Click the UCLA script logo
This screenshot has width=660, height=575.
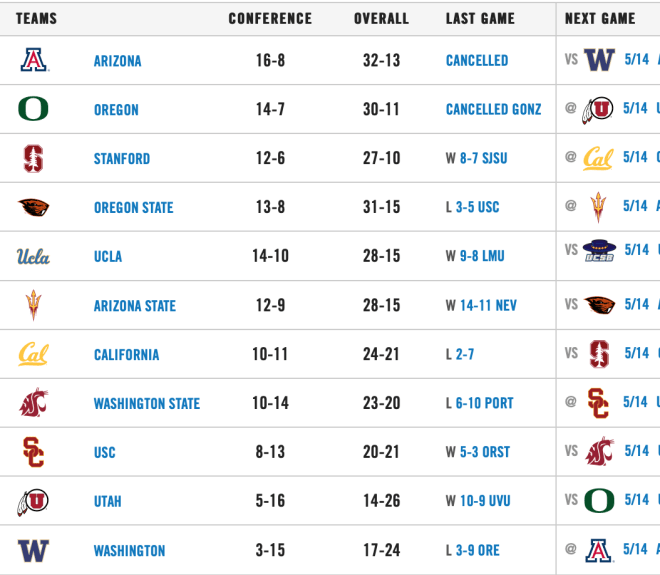[33, 256]
